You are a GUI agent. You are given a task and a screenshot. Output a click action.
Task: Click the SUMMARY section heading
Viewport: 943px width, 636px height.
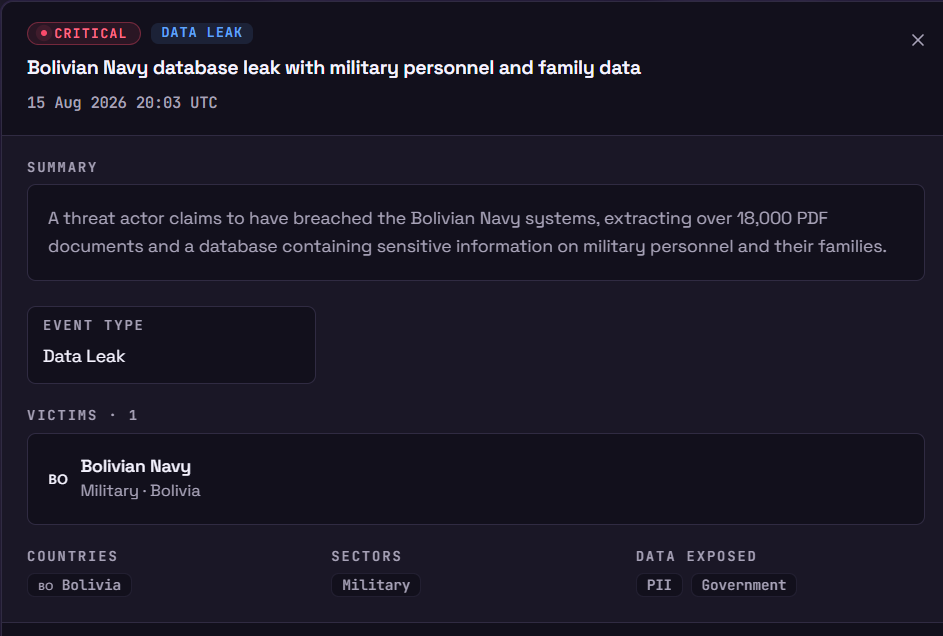coord(62,167)
